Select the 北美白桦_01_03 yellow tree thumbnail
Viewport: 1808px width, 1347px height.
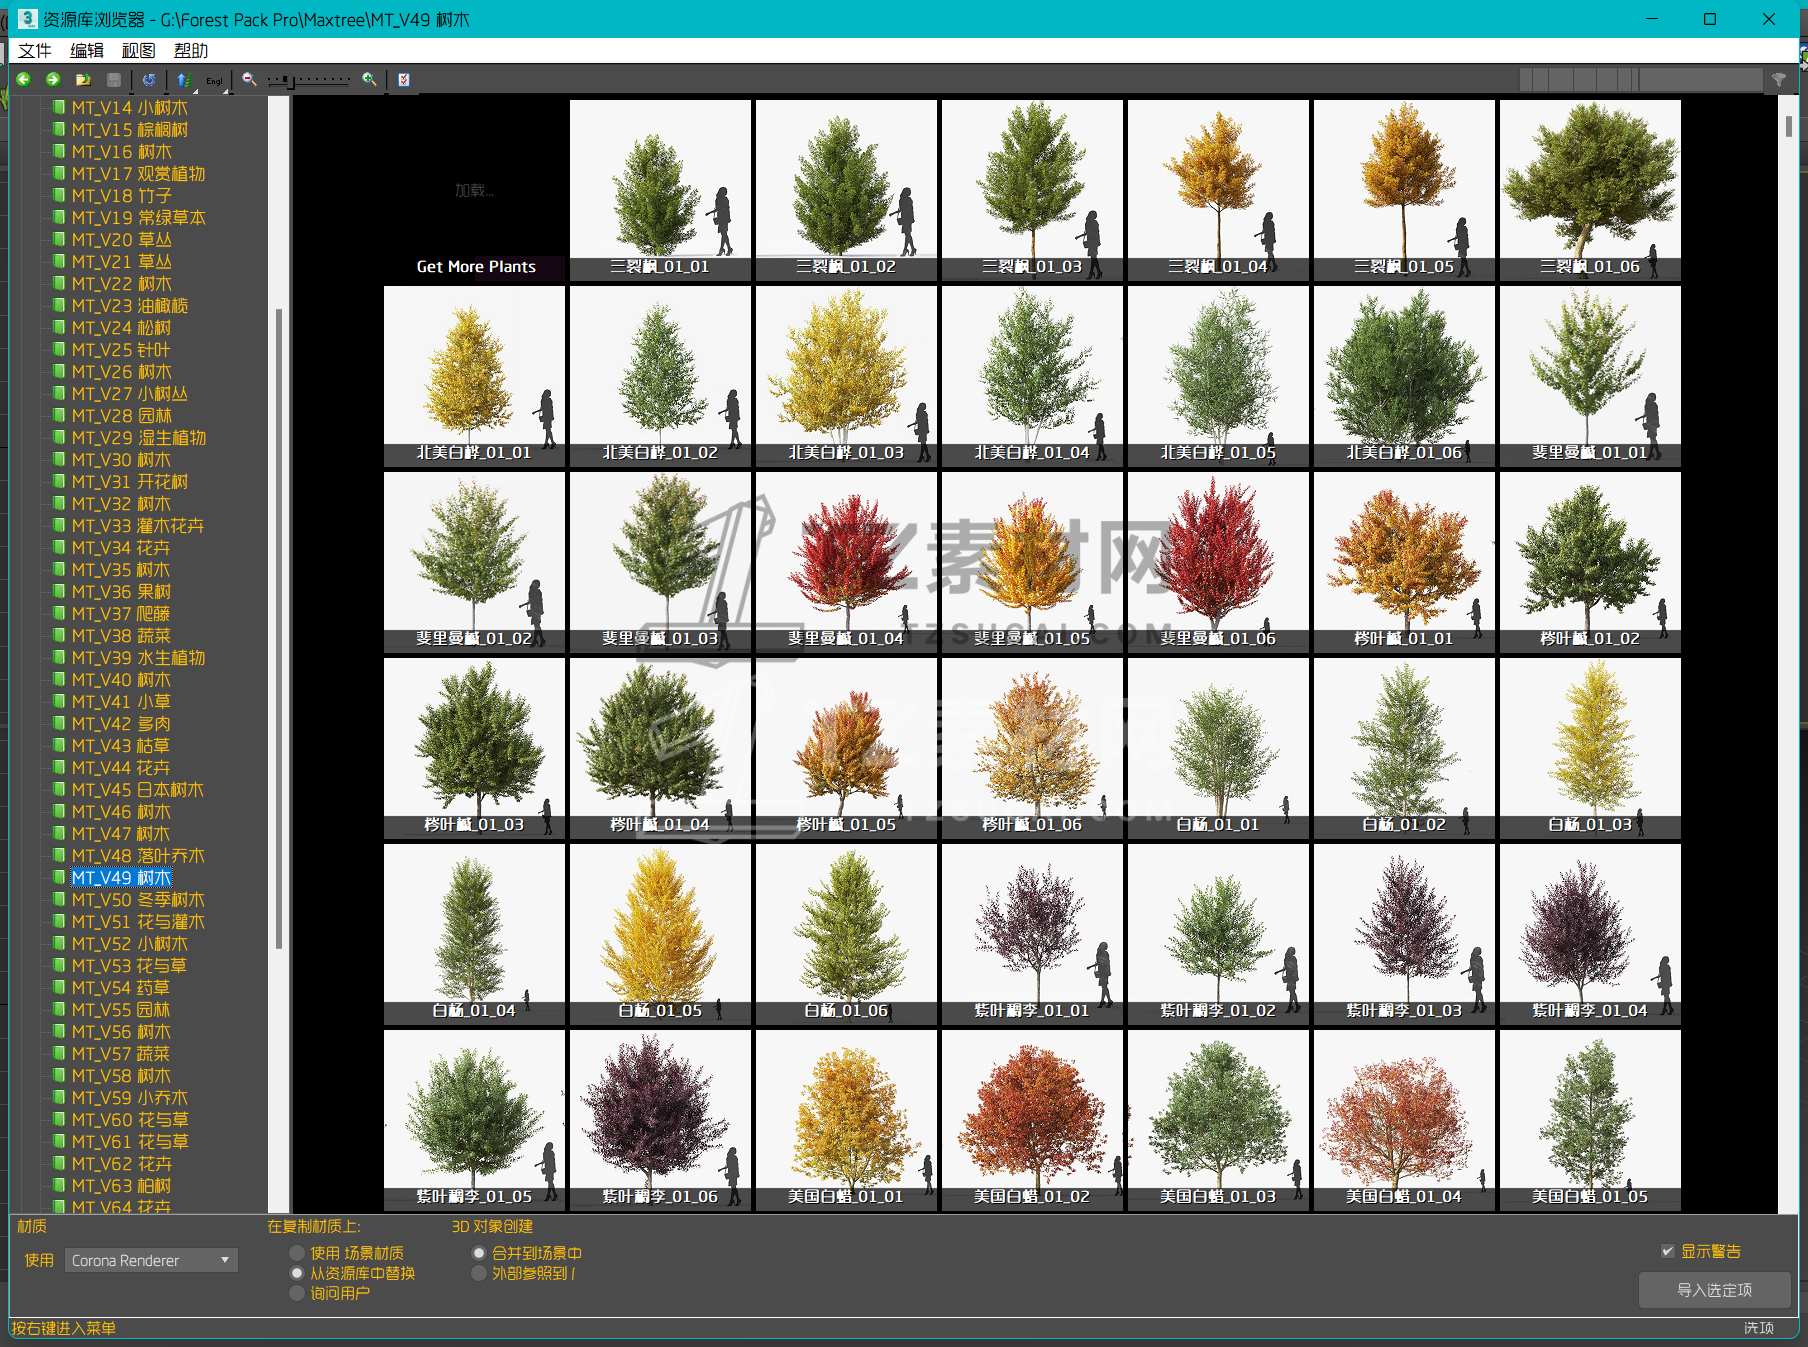coord(846,376)
